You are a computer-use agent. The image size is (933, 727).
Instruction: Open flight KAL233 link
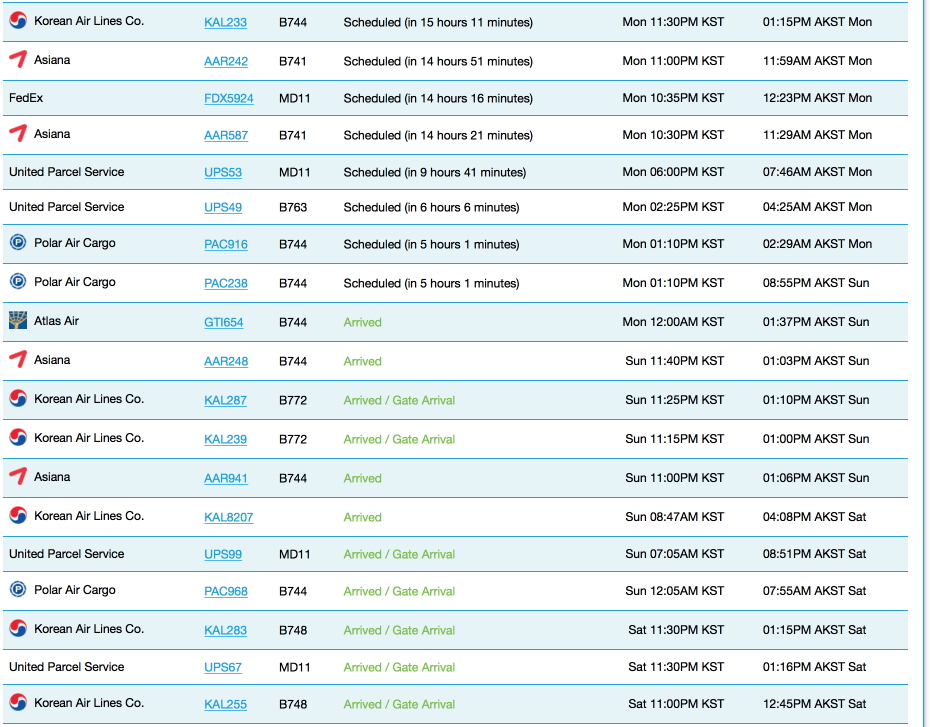coord(225,23)
